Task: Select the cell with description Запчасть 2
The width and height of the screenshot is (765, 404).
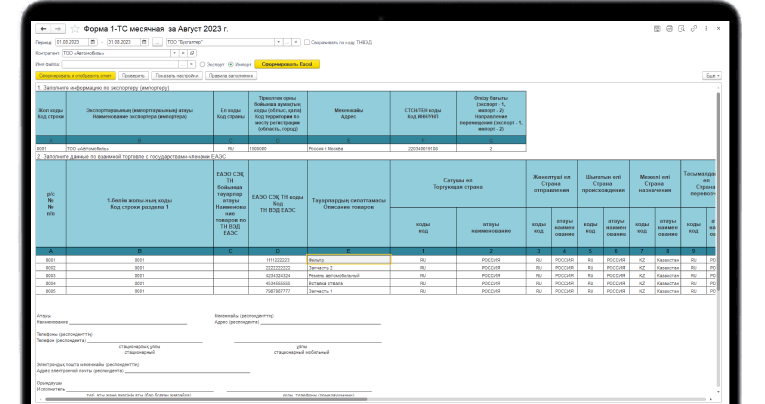Action: 348,268
